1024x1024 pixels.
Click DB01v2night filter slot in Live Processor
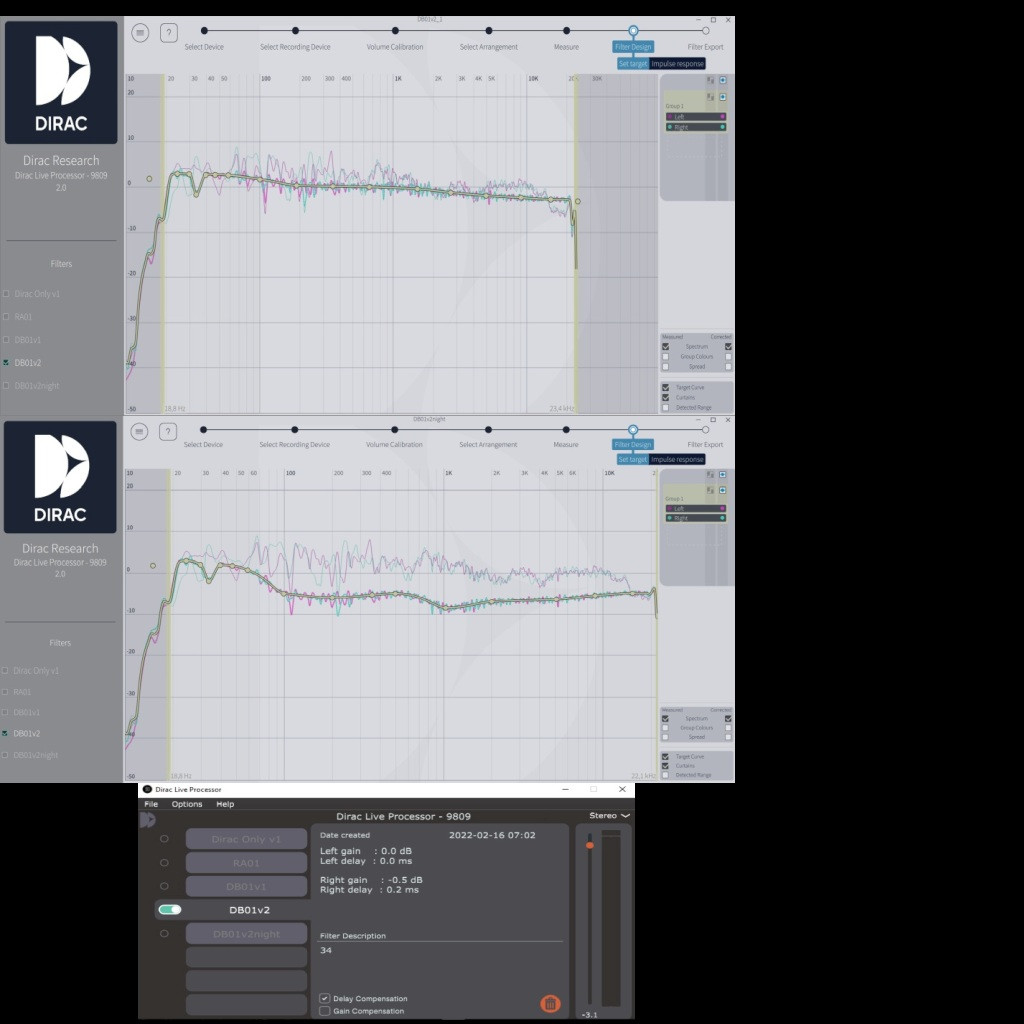[246, 934]
